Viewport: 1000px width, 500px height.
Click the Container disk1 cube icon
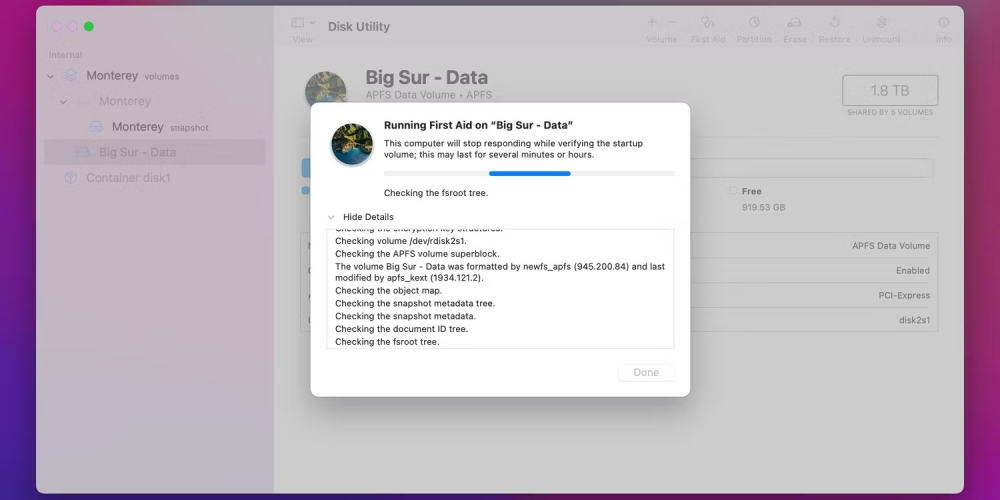click(71, 178)
